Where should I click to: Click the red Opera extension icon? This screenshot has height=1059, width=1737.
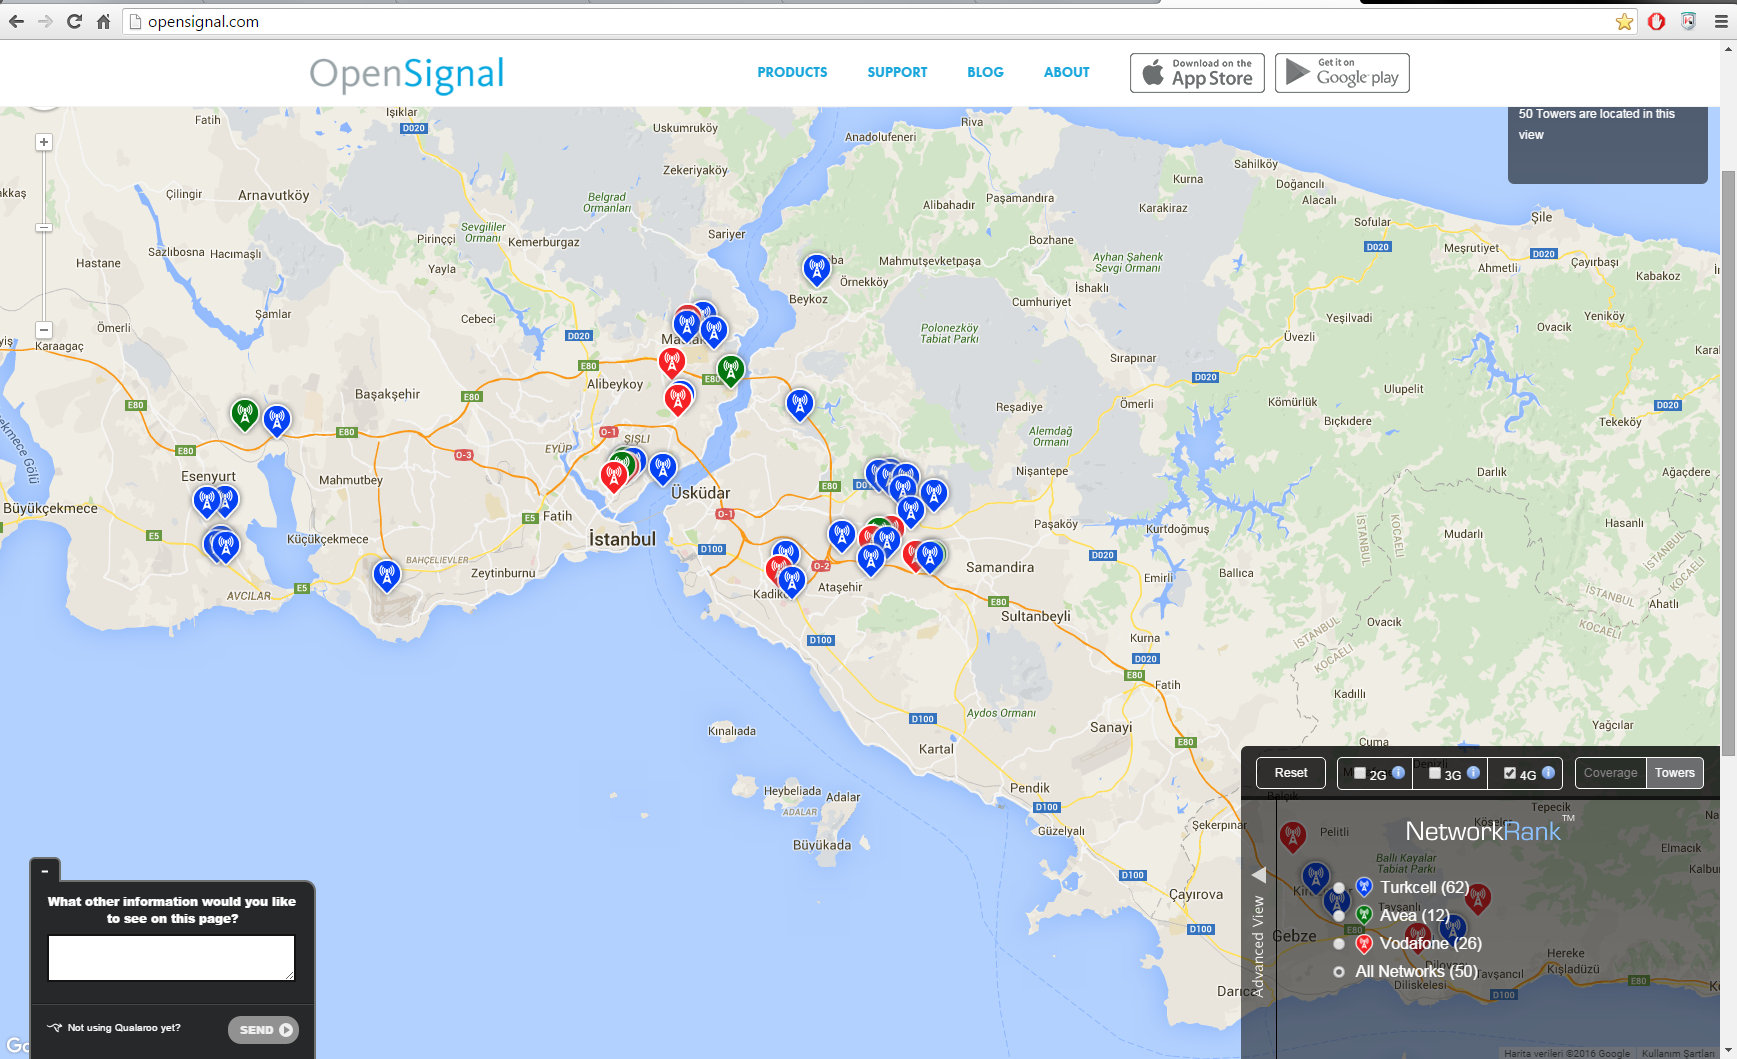1656,21
